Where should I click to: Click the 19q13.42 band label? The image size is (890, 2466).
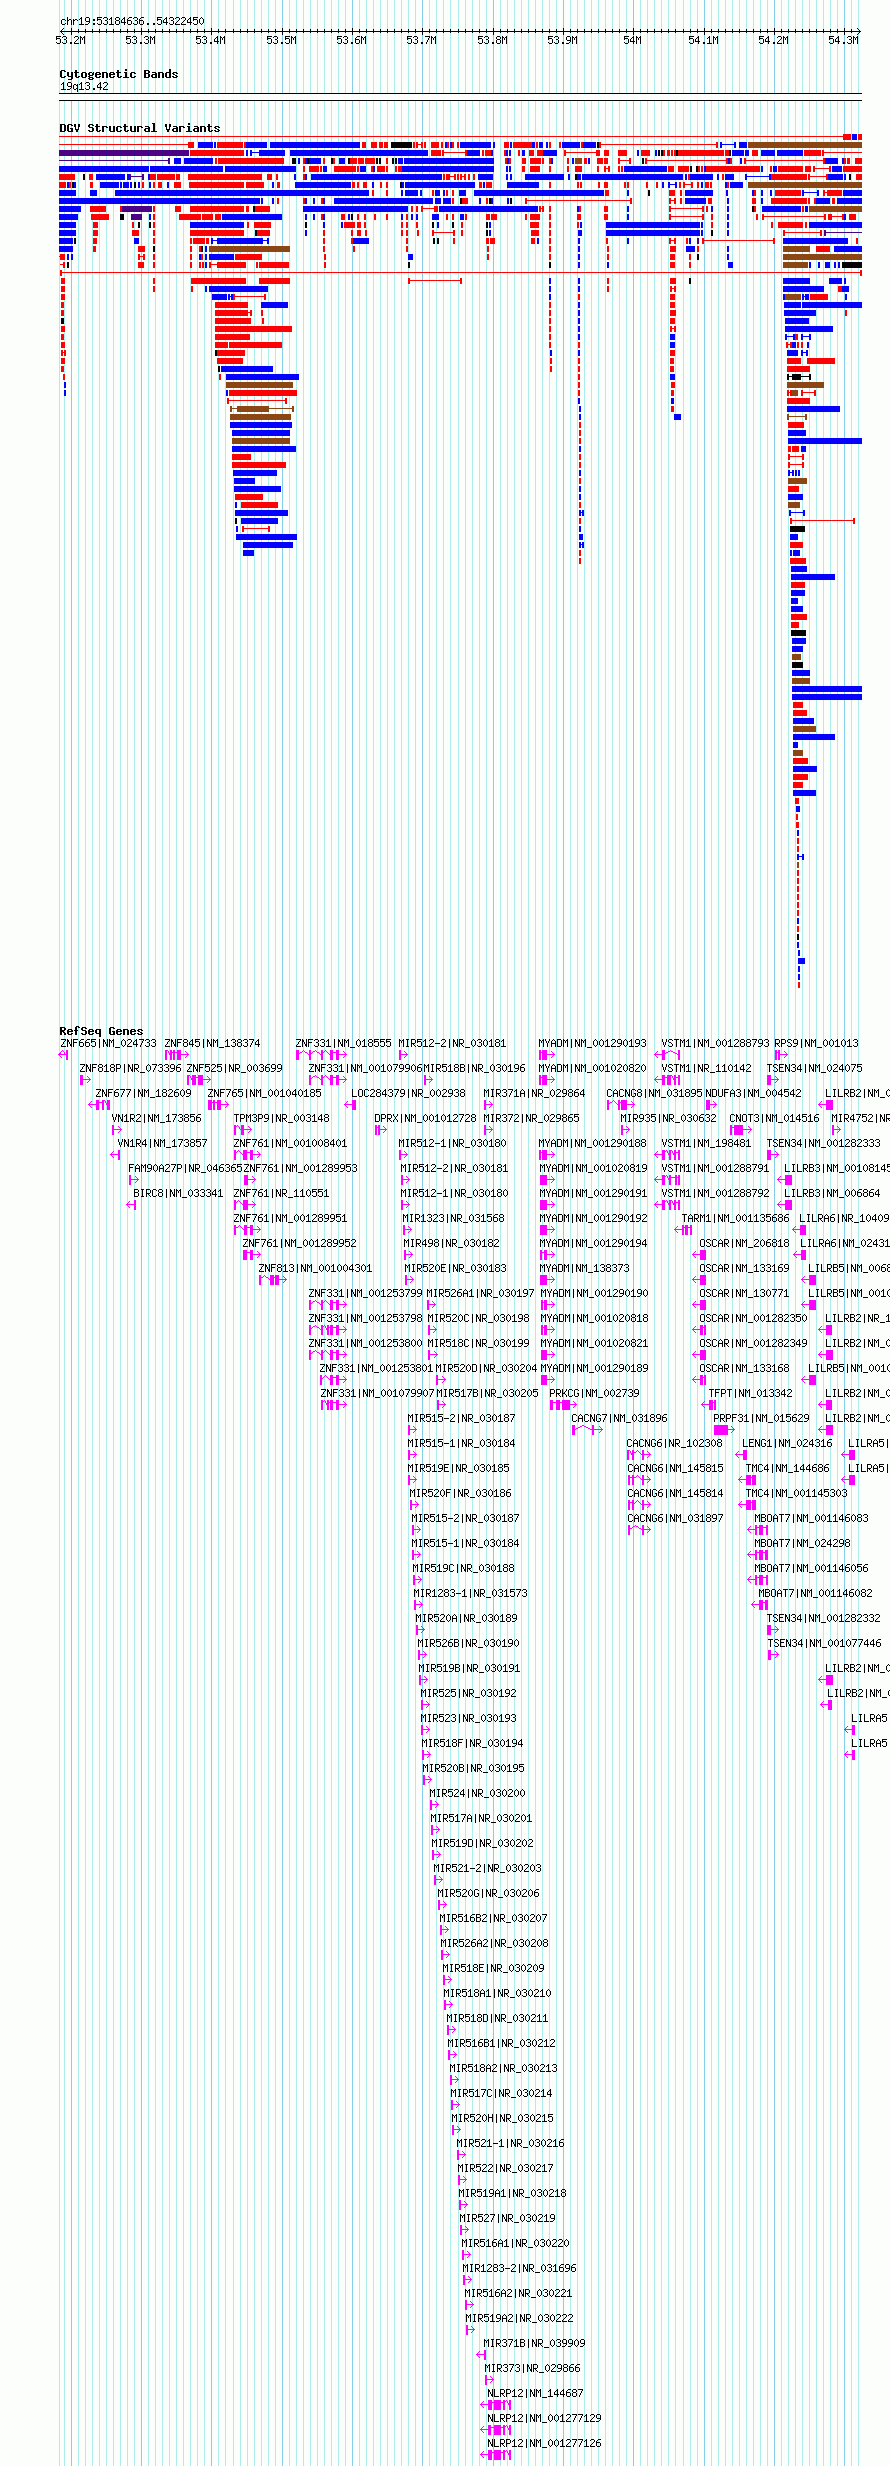(x=84, y=87)
